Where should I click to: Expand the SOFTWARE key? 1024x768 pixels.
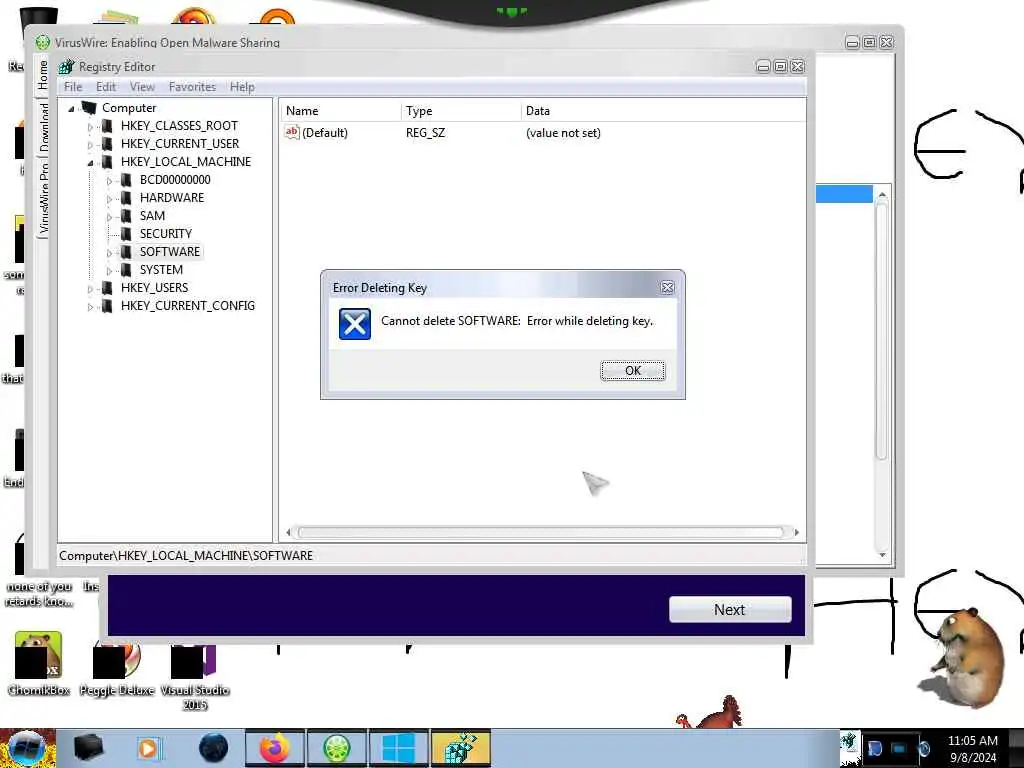coord(109,253)
